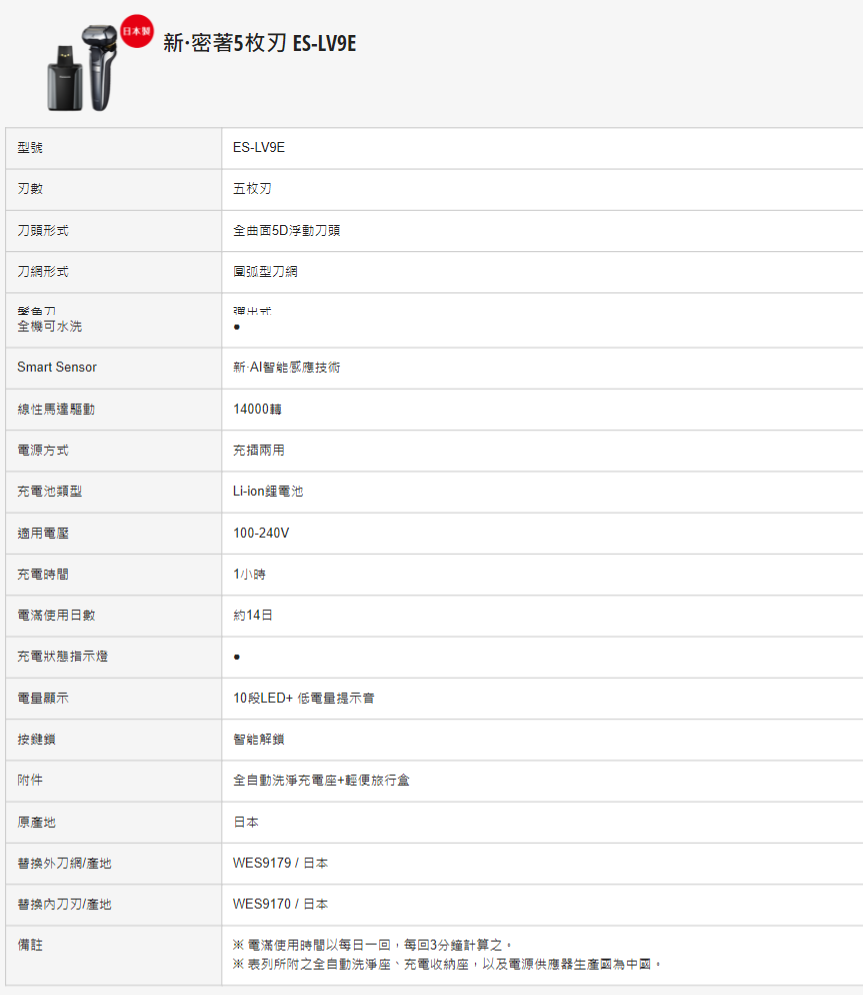Click the 日本 value in the 原產地 row
Screen dimensions: 863x995
[x=246, y=822]
